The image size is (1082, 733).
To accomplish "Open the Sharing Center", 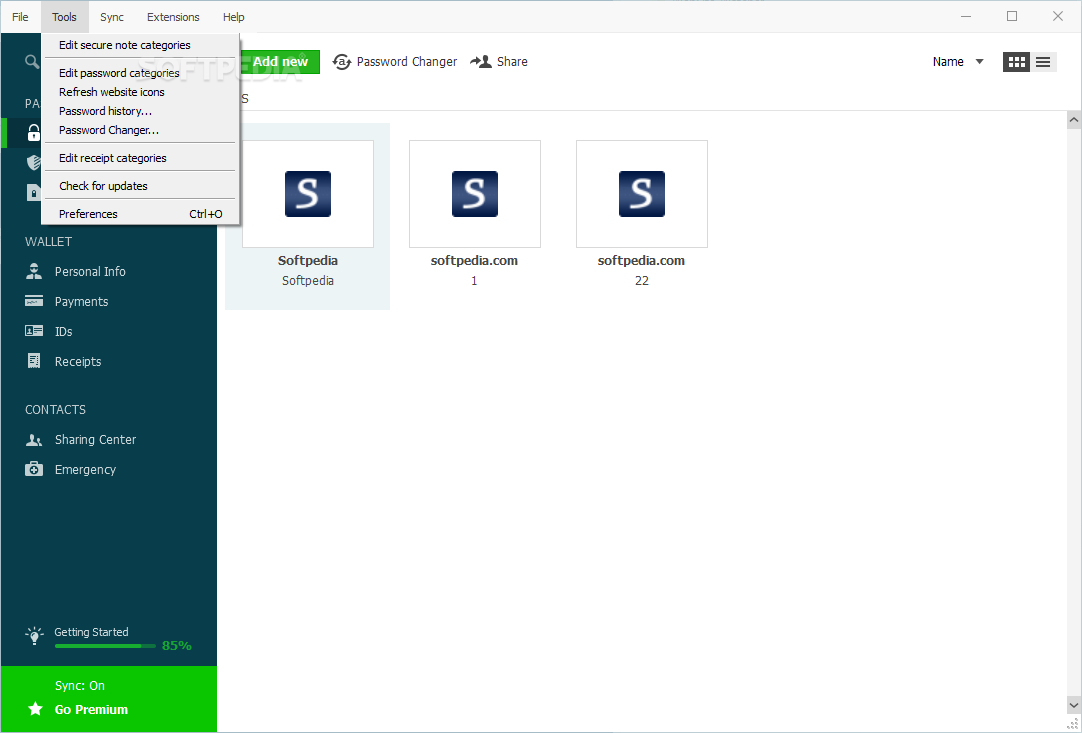I will point(95,439).
